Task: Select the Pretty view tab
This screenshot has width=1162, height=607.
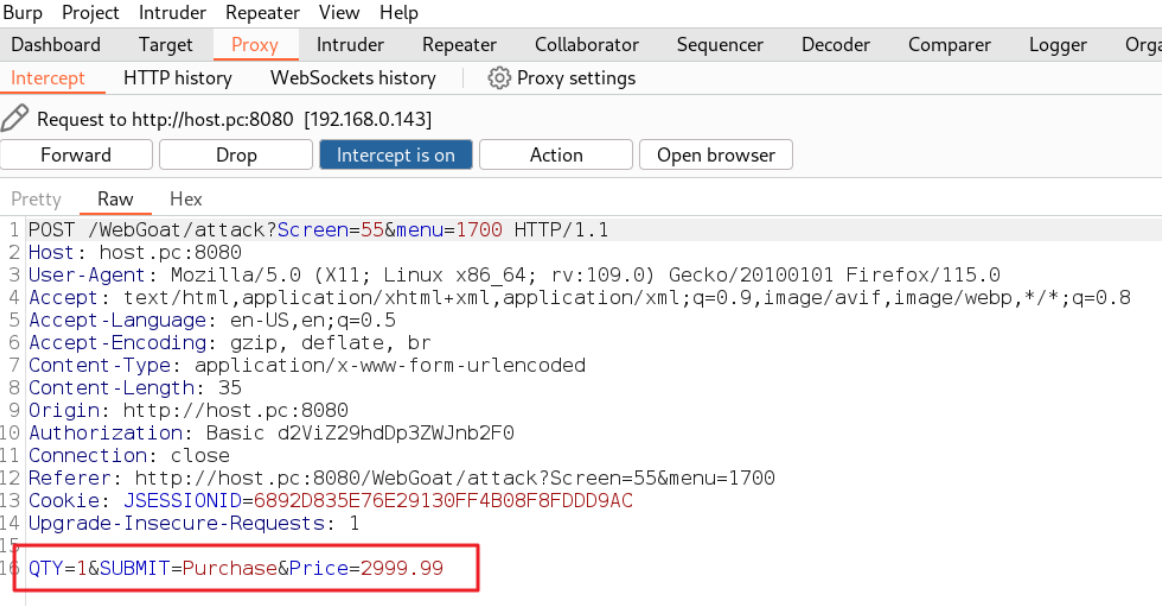Action: pos(36,199)
